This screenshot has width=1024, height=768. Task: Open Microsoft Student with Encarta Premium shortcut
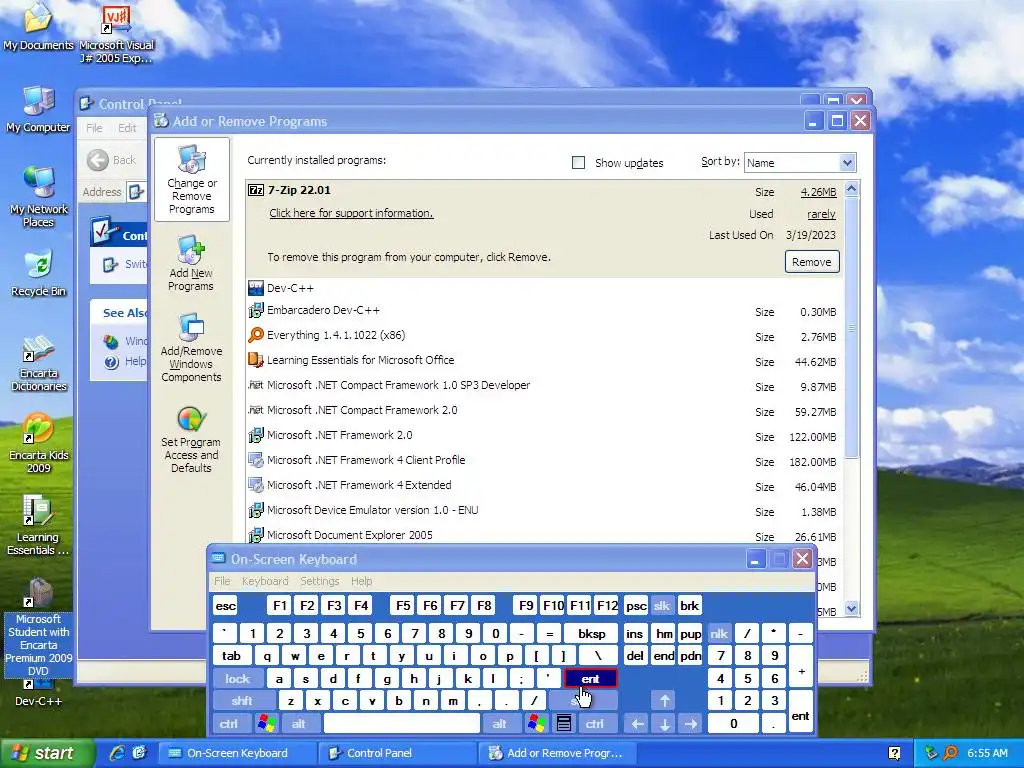pos(38,627)
